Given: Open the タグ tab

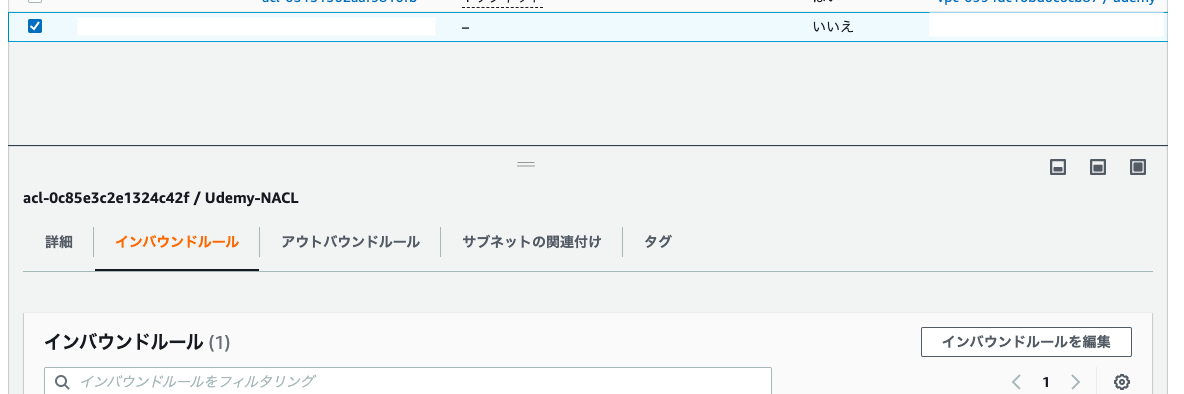Looking at the screenshot, I should (x=658, y=242).
